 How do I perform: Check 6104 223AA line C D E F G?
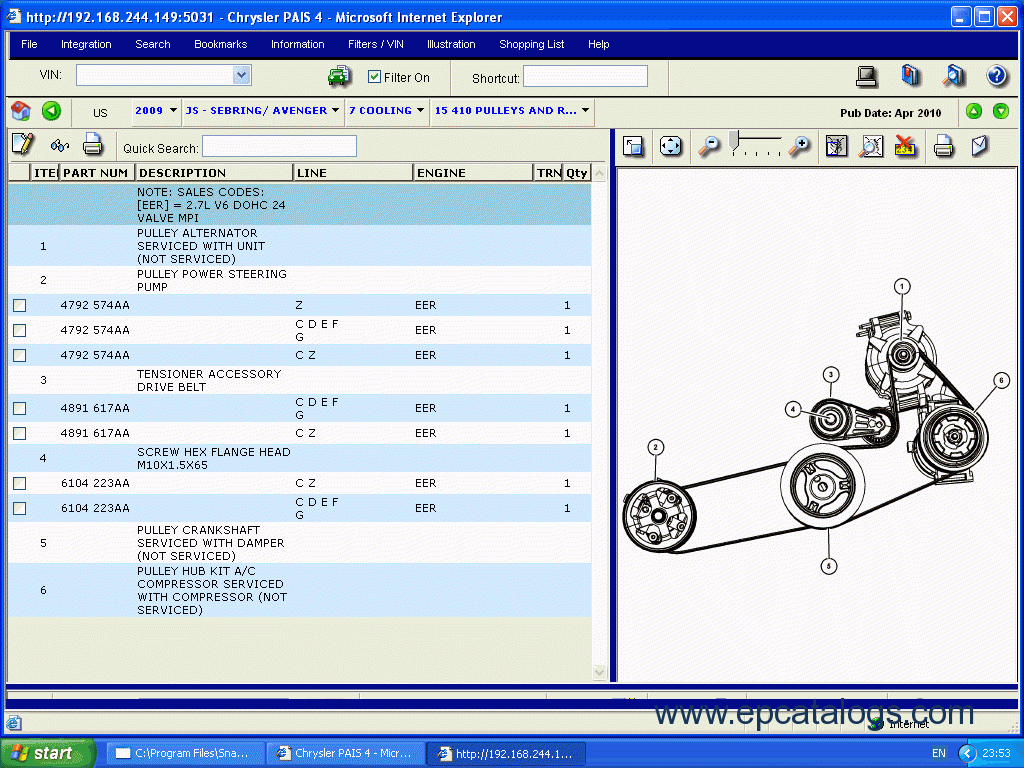(x=20, y=508)
